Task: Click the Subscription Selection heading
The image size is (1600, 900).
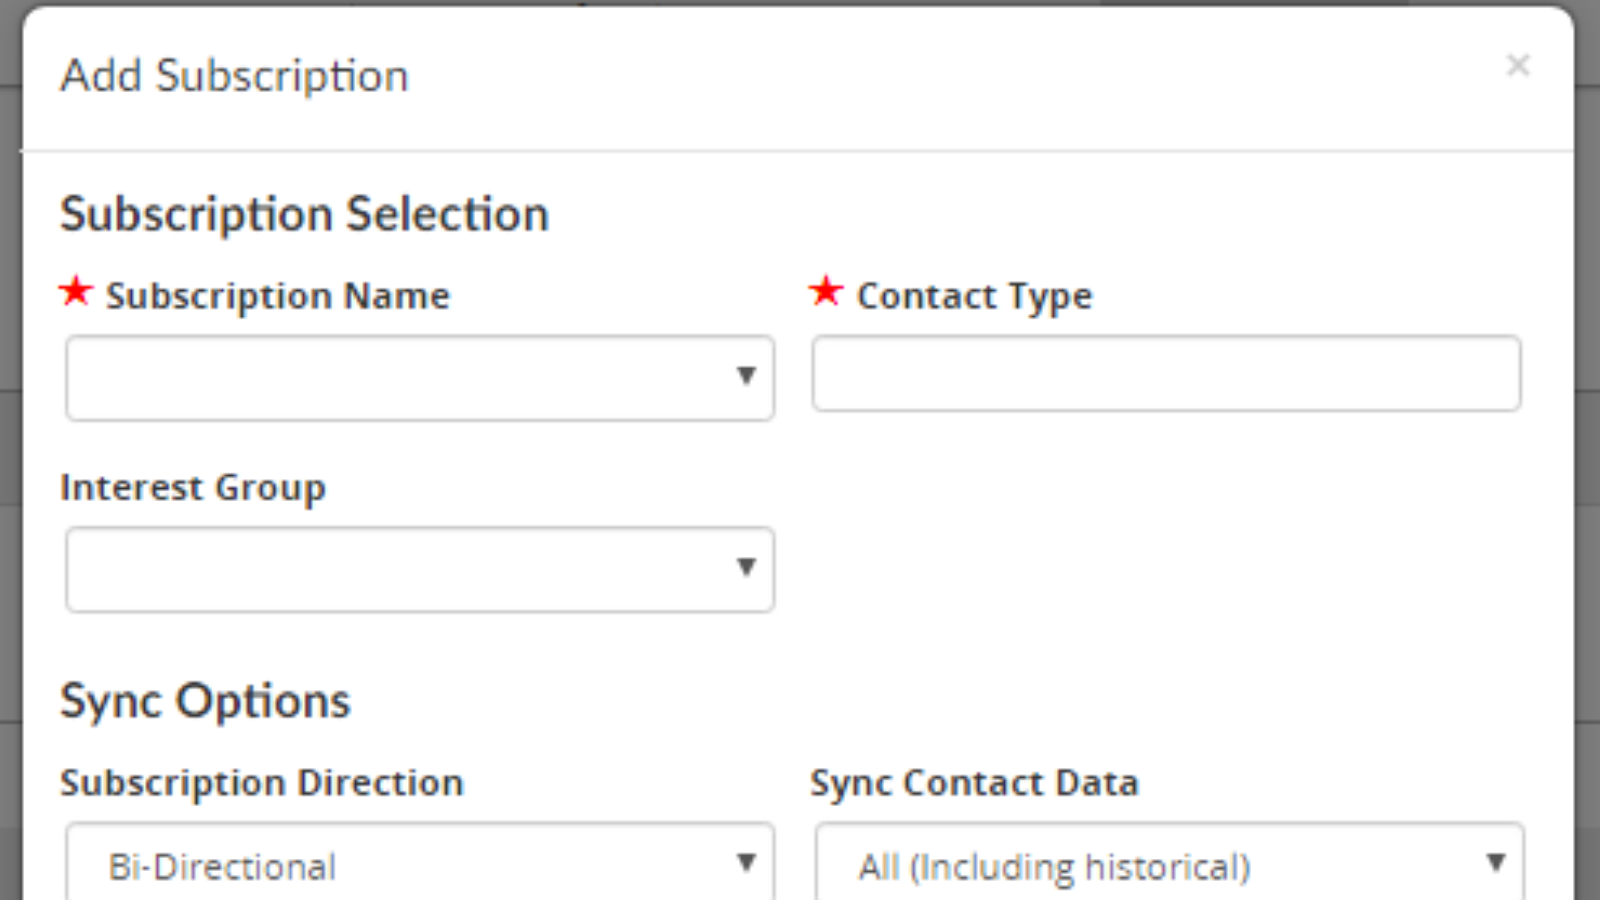Action: [x=305, y=212]
